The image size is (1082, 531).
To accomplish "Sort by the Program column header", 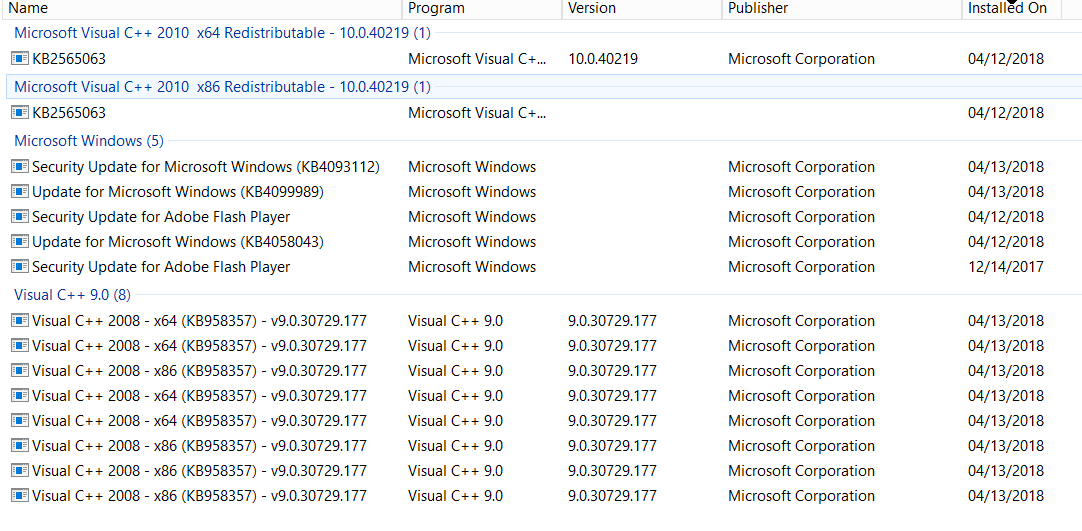I will click(x=482, y=8).
